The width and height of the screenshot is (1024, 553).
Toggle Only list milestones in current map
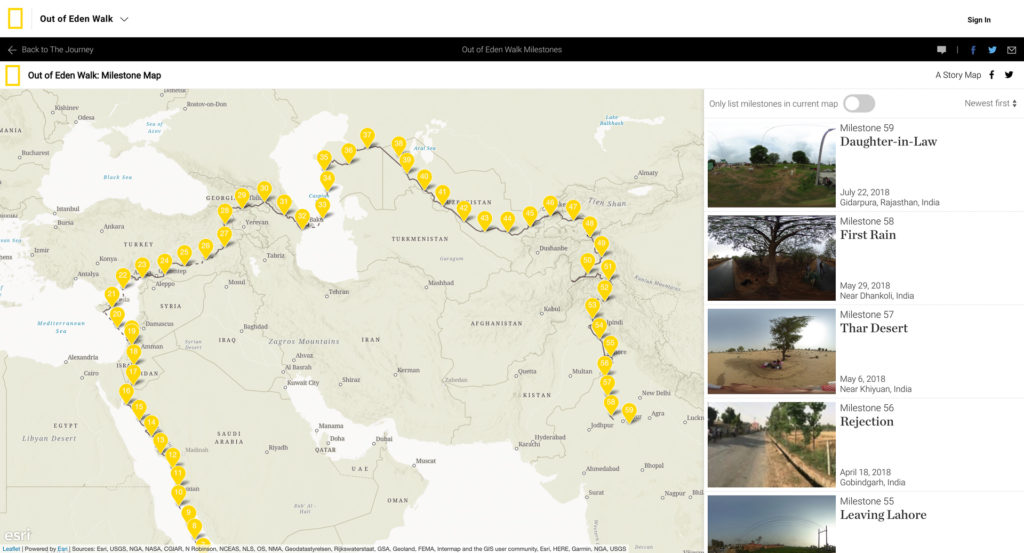[858, 103]
